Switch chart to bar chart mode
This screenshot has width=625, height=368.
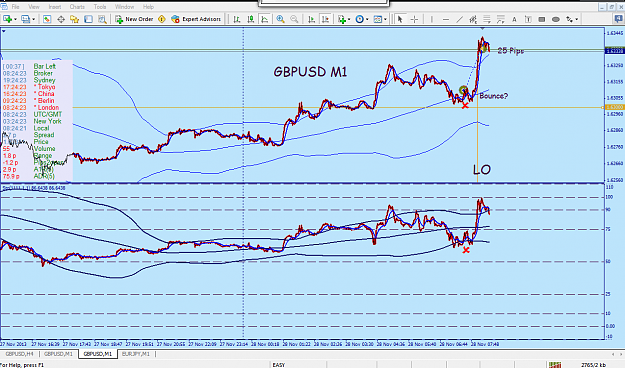click(x=237, y=19)
